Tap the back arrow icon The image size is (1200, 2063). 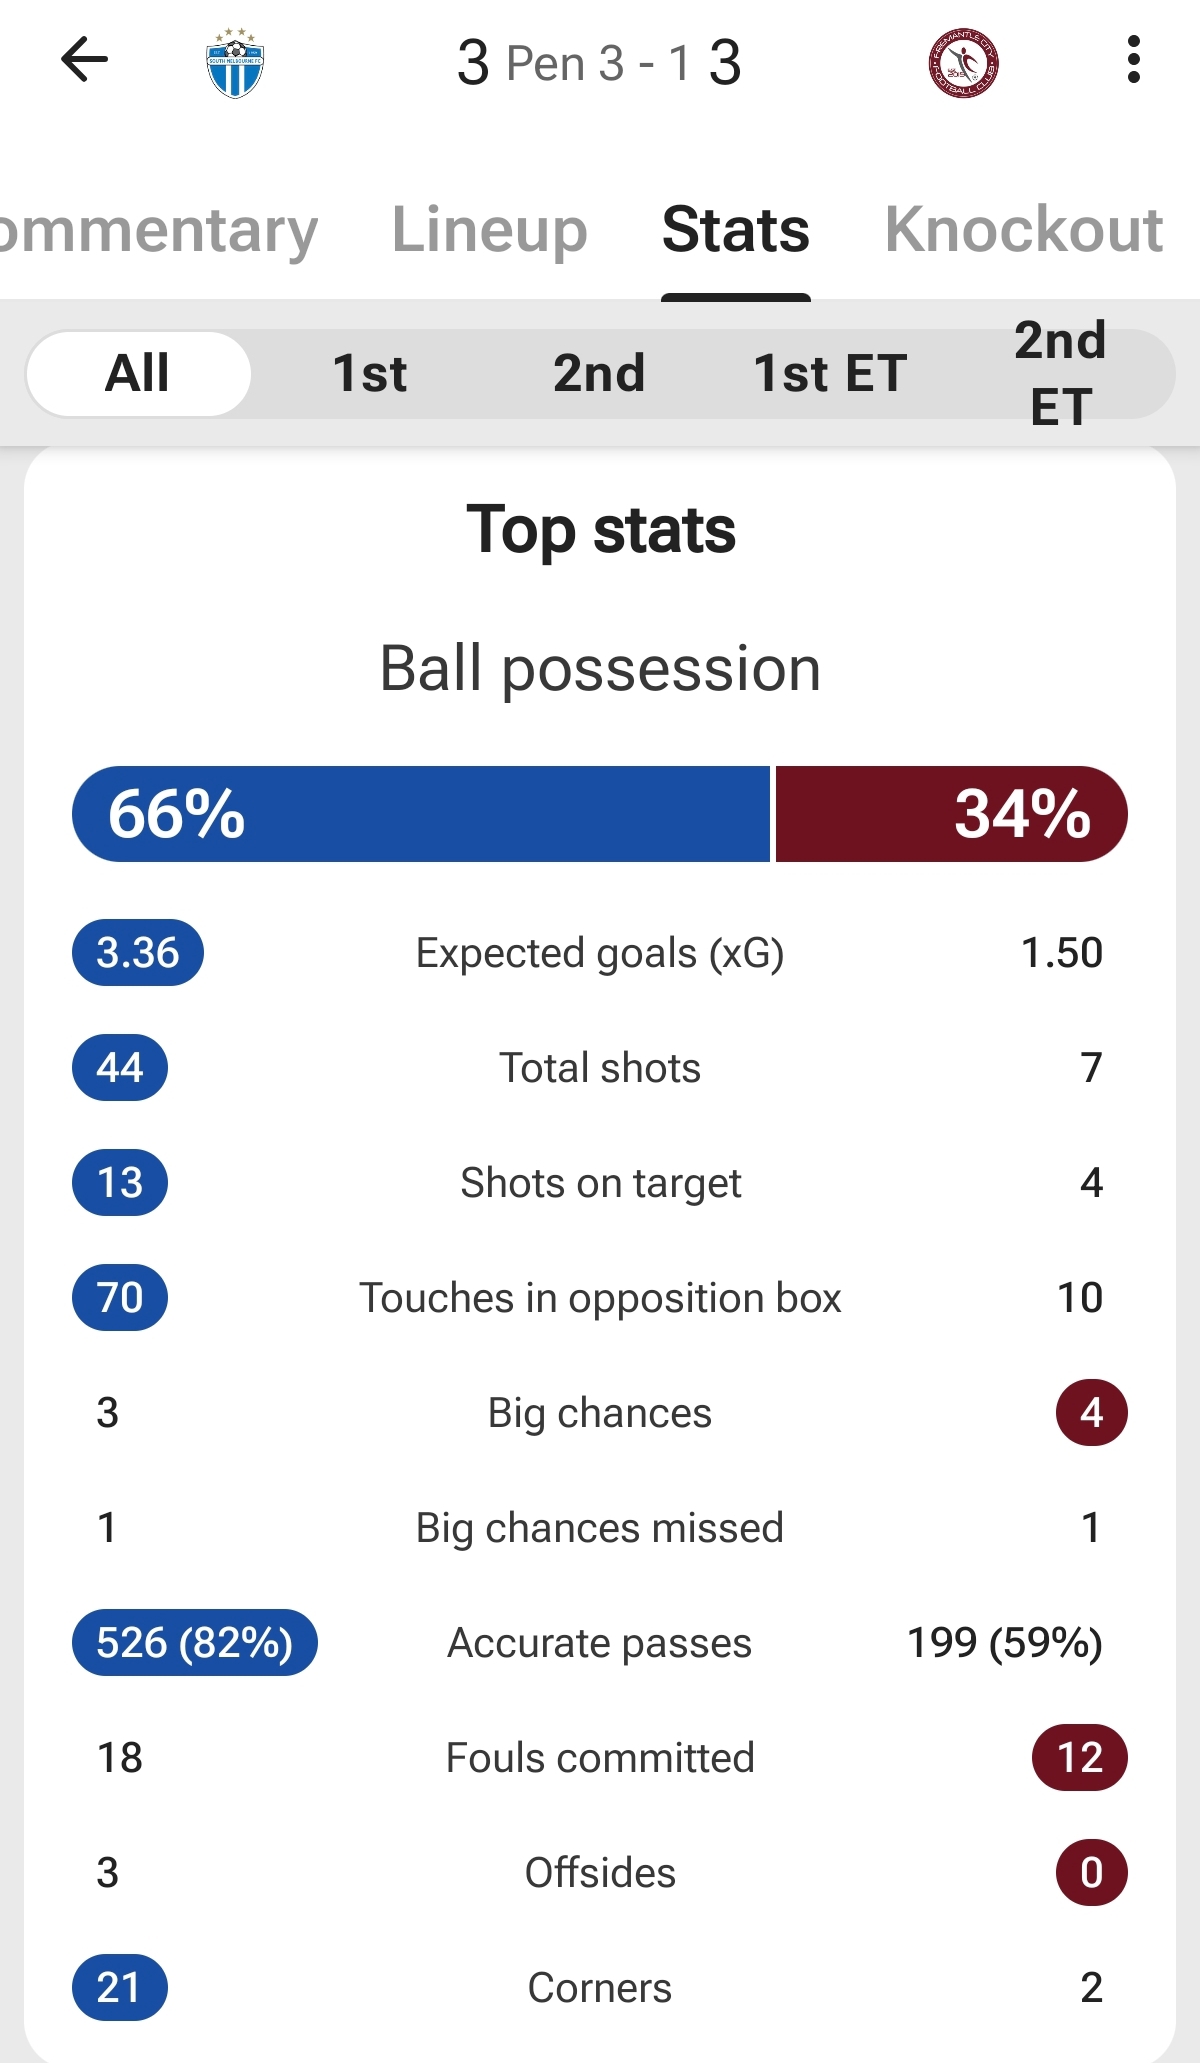84,60
